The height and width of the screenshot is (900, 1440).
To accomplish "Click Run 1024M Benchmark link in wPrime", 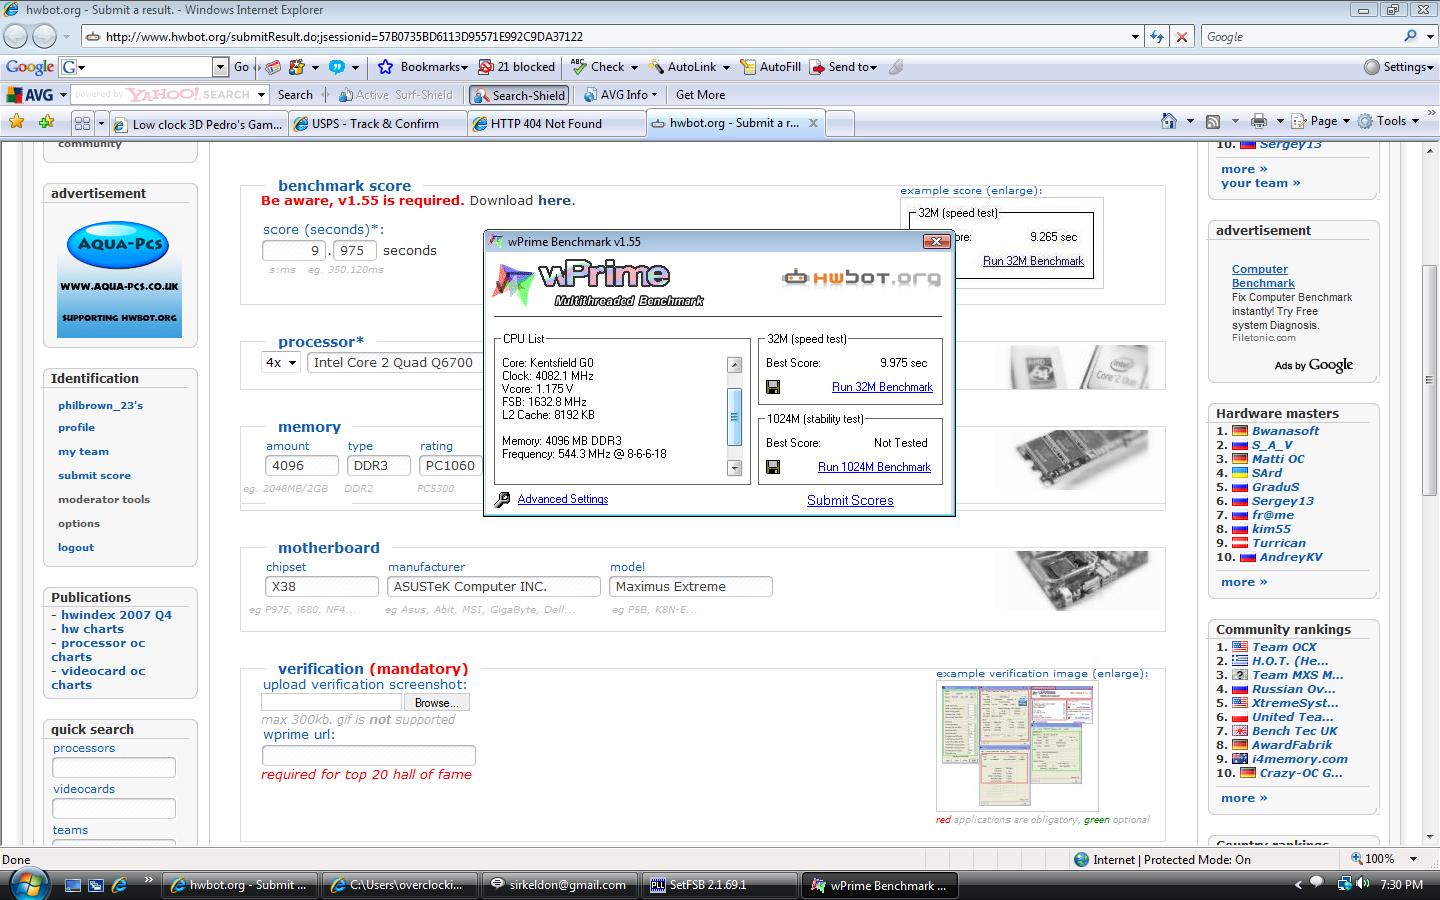I will point(874,467).
